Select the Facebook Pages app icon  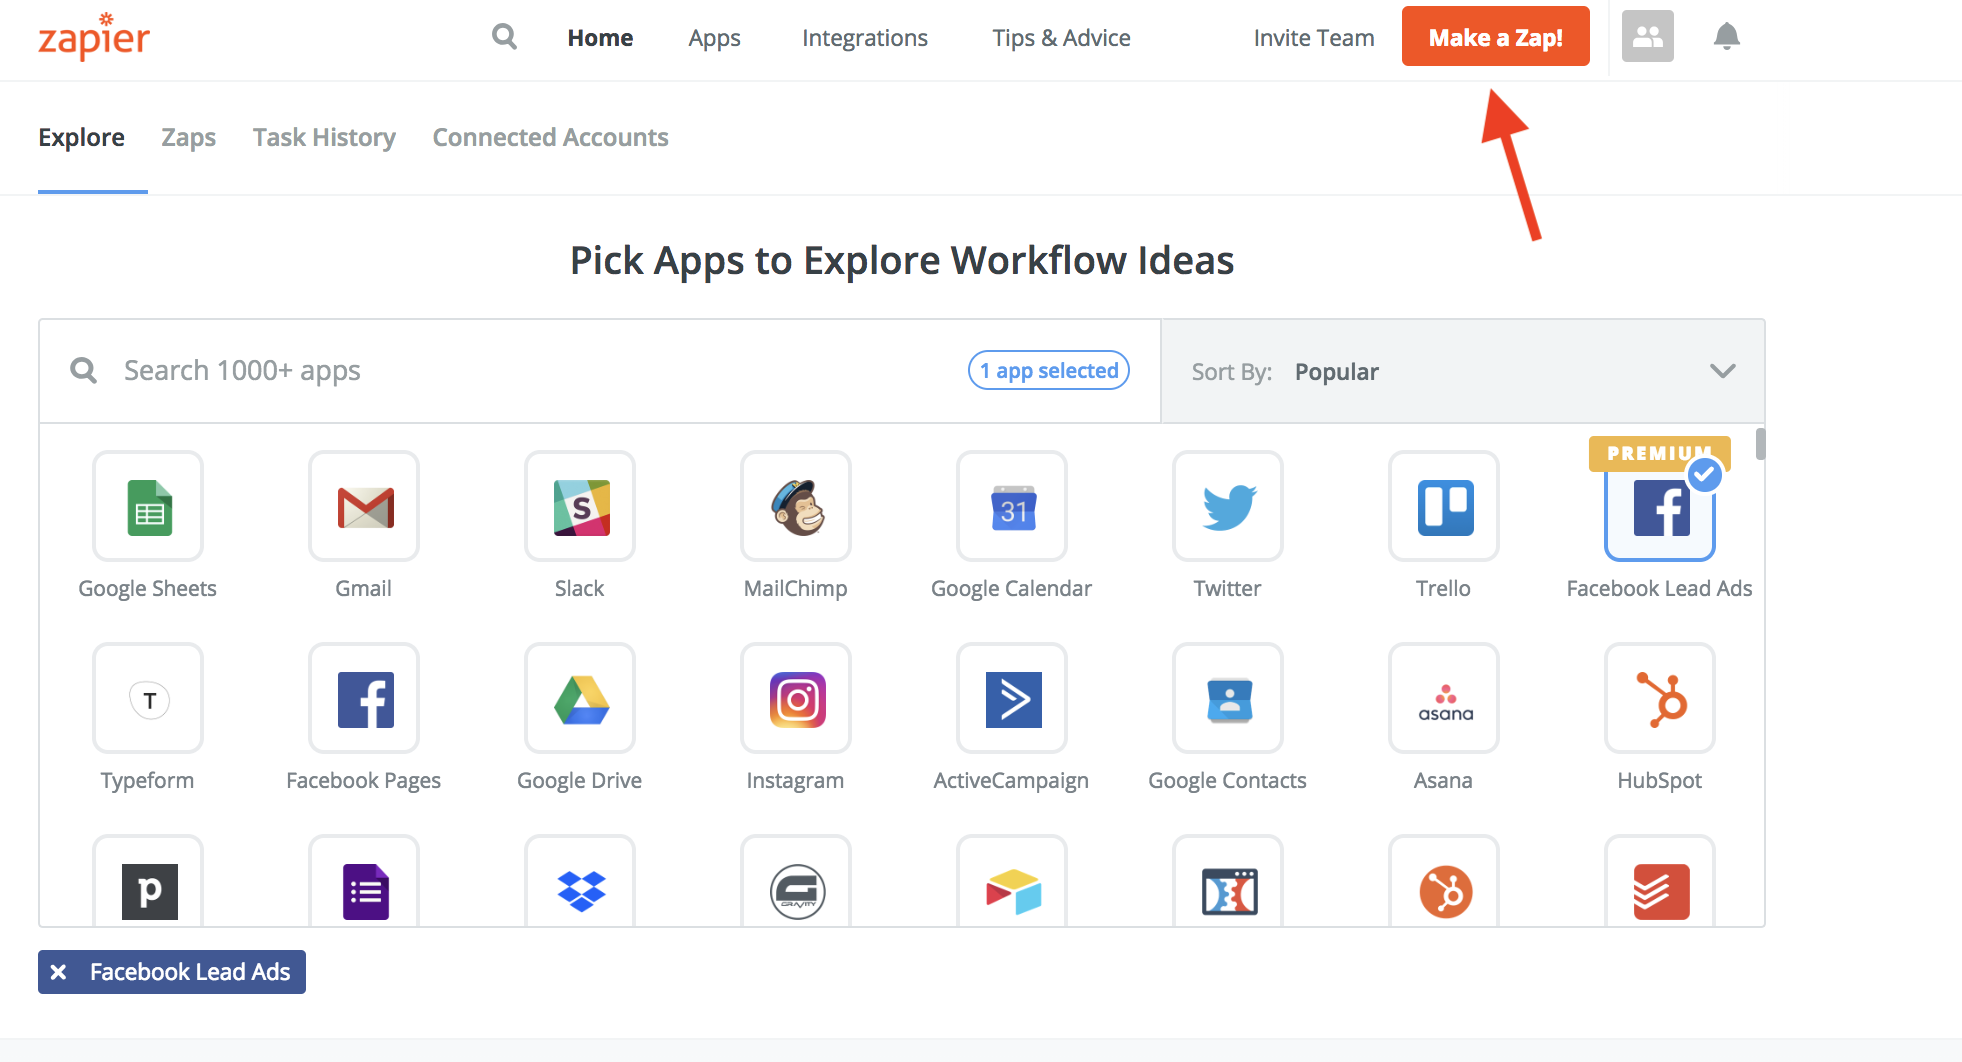364,698
